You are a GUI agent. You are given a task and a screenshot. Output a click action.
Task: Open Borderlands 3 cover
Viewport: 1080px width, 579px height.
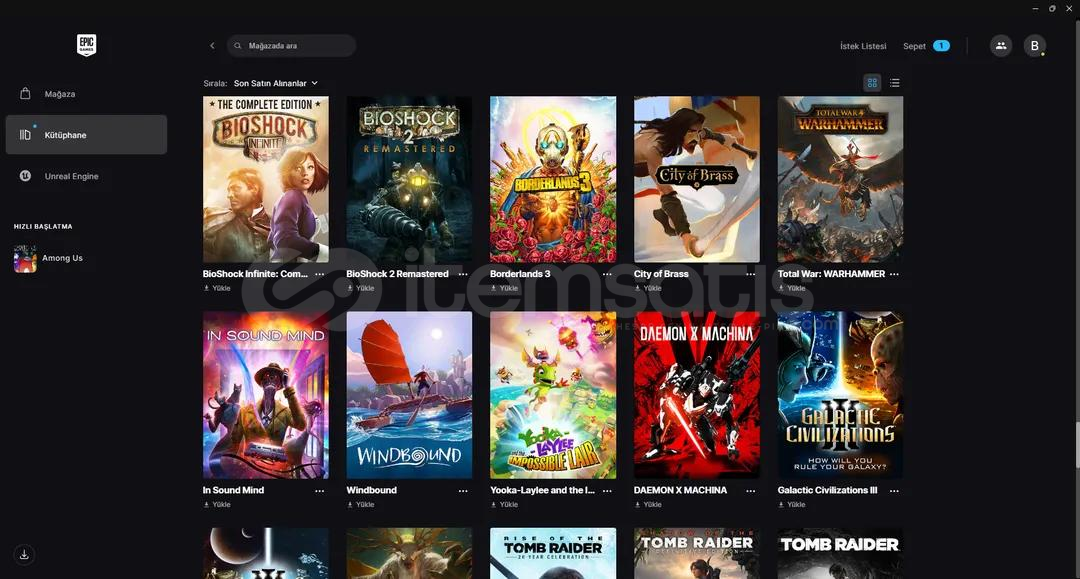(553, 179)
